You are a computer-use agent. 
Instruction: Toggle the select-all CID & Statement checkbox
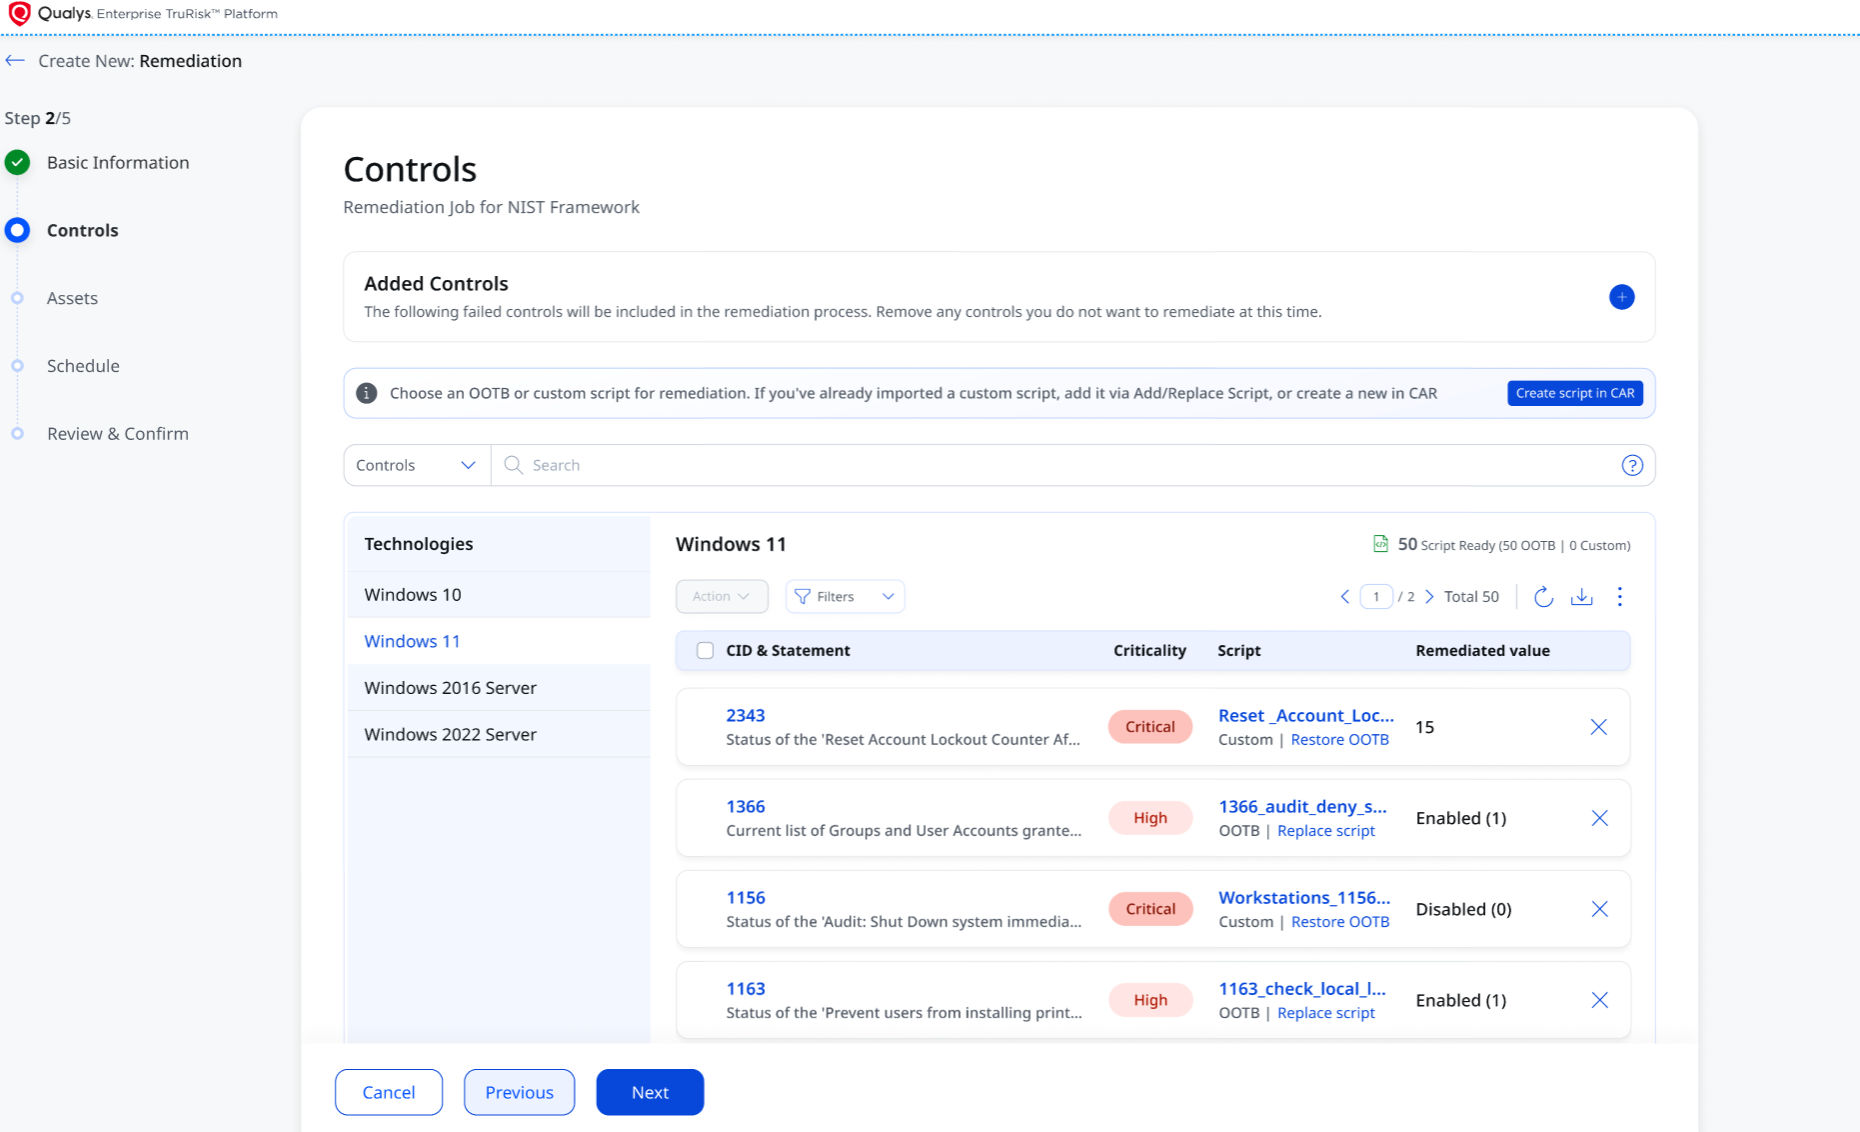tap(705, 651)
